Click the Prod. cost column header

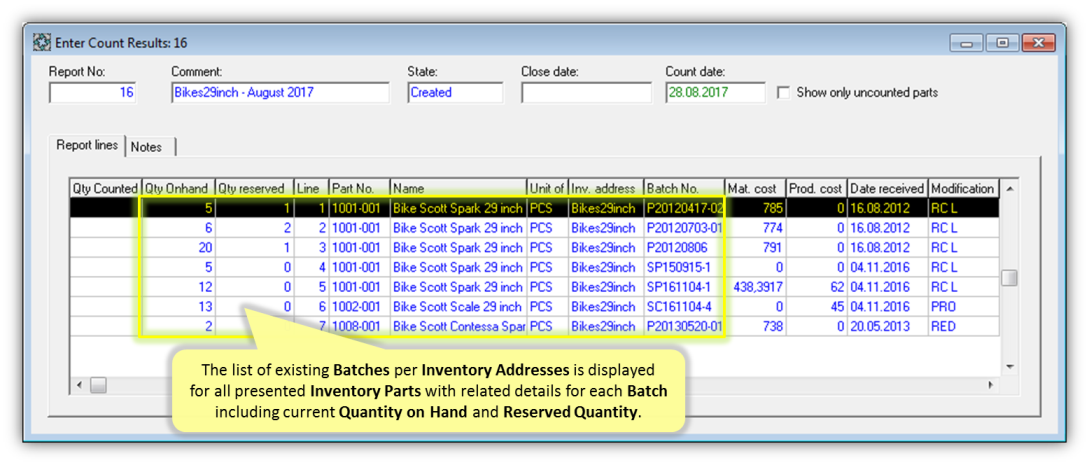click(x=816, y=188)
